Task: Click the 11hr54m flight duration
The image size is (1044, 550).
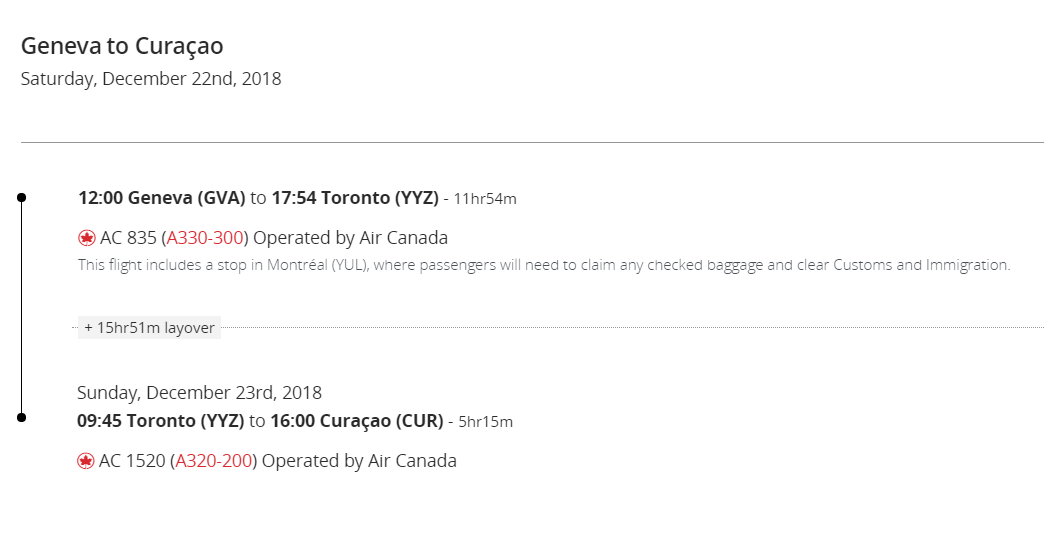Action: tap(485, 199)
